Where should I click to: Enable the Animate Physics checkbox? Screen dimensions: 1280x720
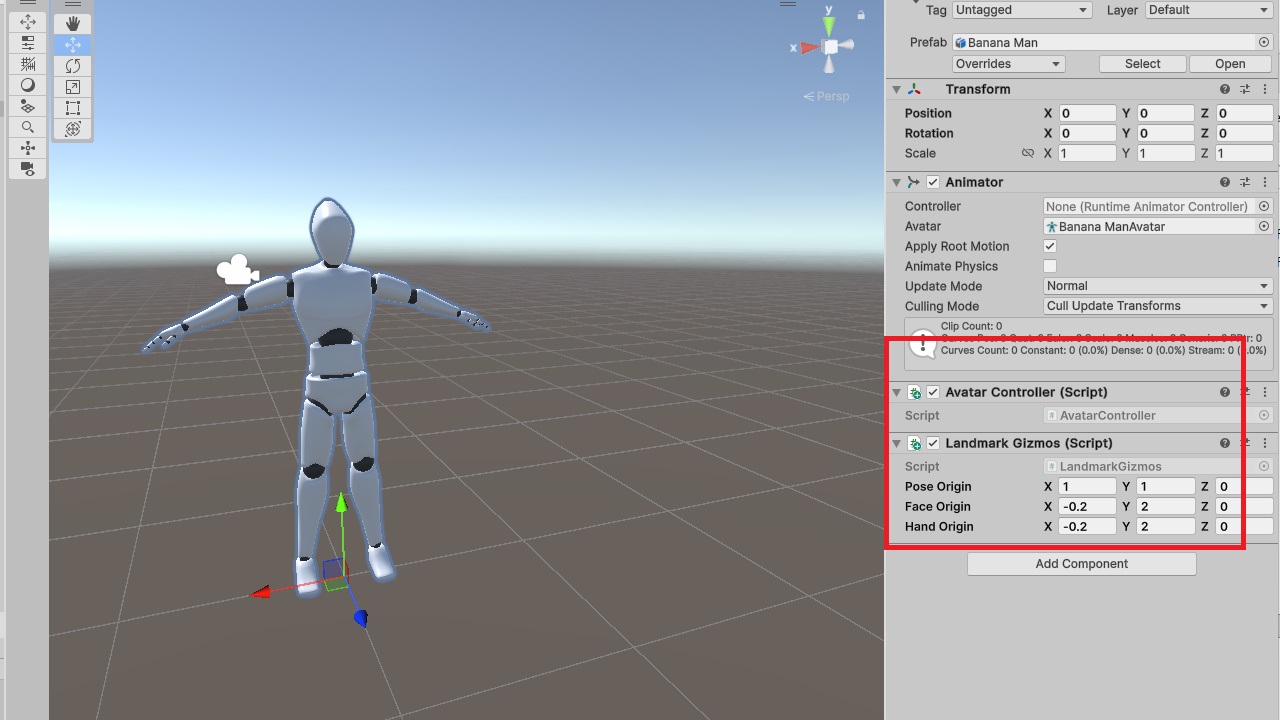coord(1050,266)
